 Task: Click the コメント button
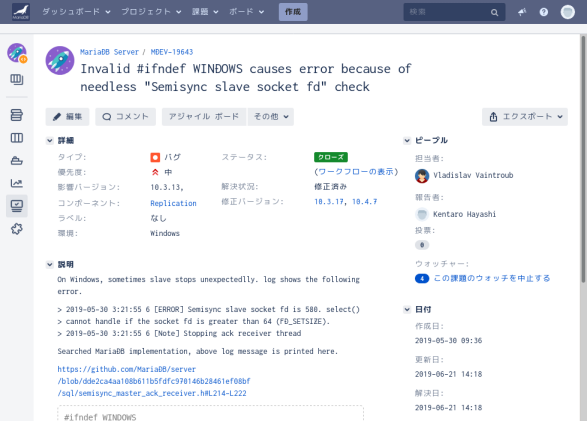[x=125, y=117]
